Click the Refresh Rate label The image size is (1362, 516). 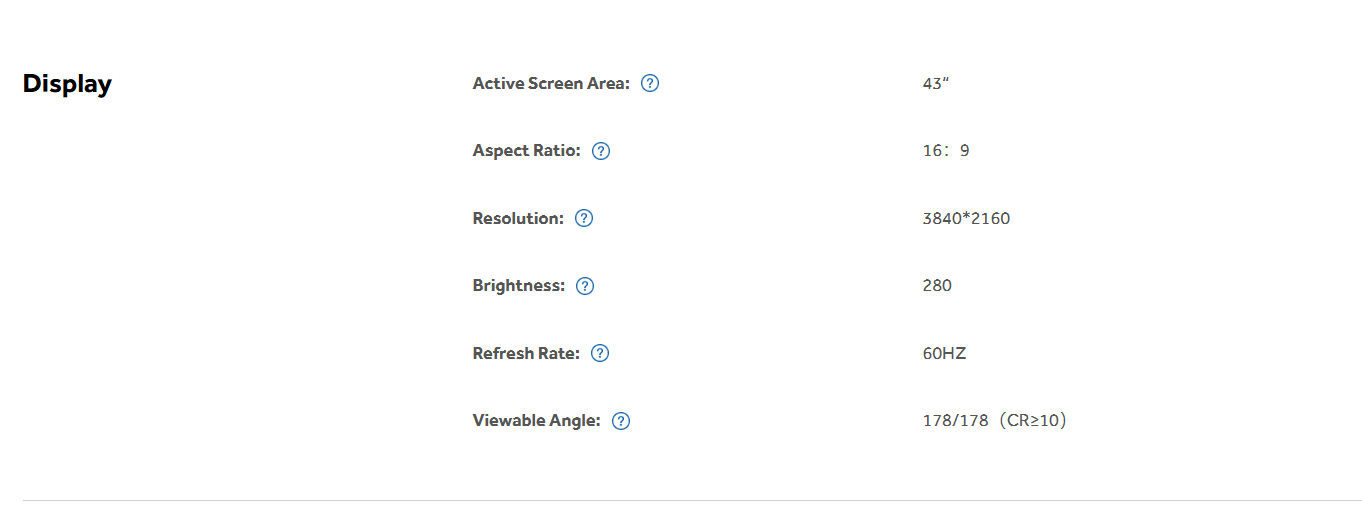coord(526,353)
